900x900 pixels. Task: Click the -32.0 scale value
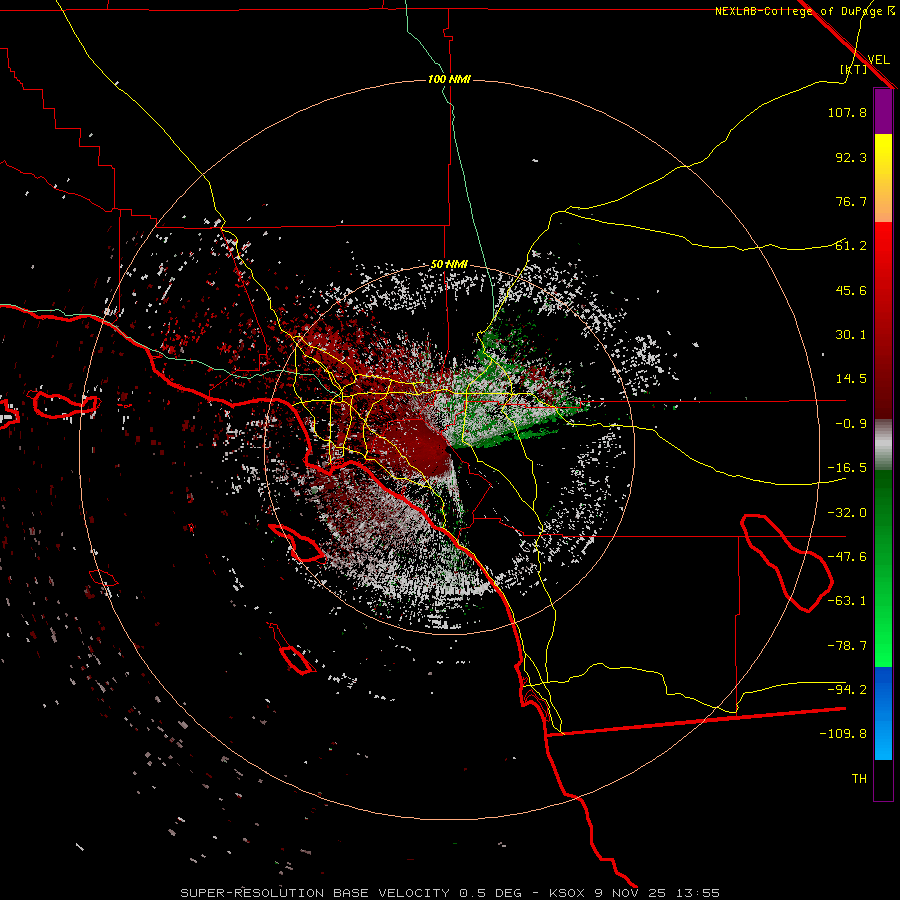point(847,513)
